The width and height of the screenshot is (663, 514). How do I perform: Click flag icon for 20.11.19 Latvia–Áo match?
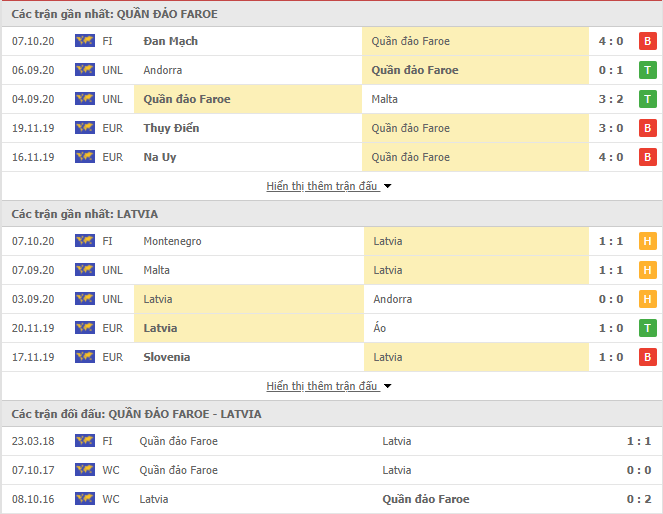(85, 328)
